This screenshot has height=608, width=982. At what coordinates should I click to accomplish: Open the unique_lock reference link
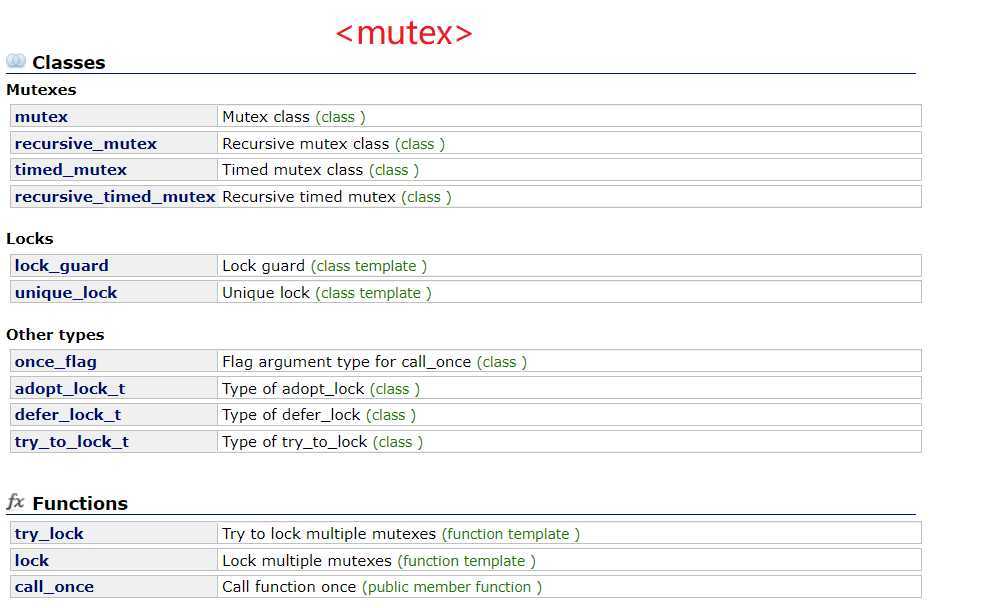coord(65,293)
